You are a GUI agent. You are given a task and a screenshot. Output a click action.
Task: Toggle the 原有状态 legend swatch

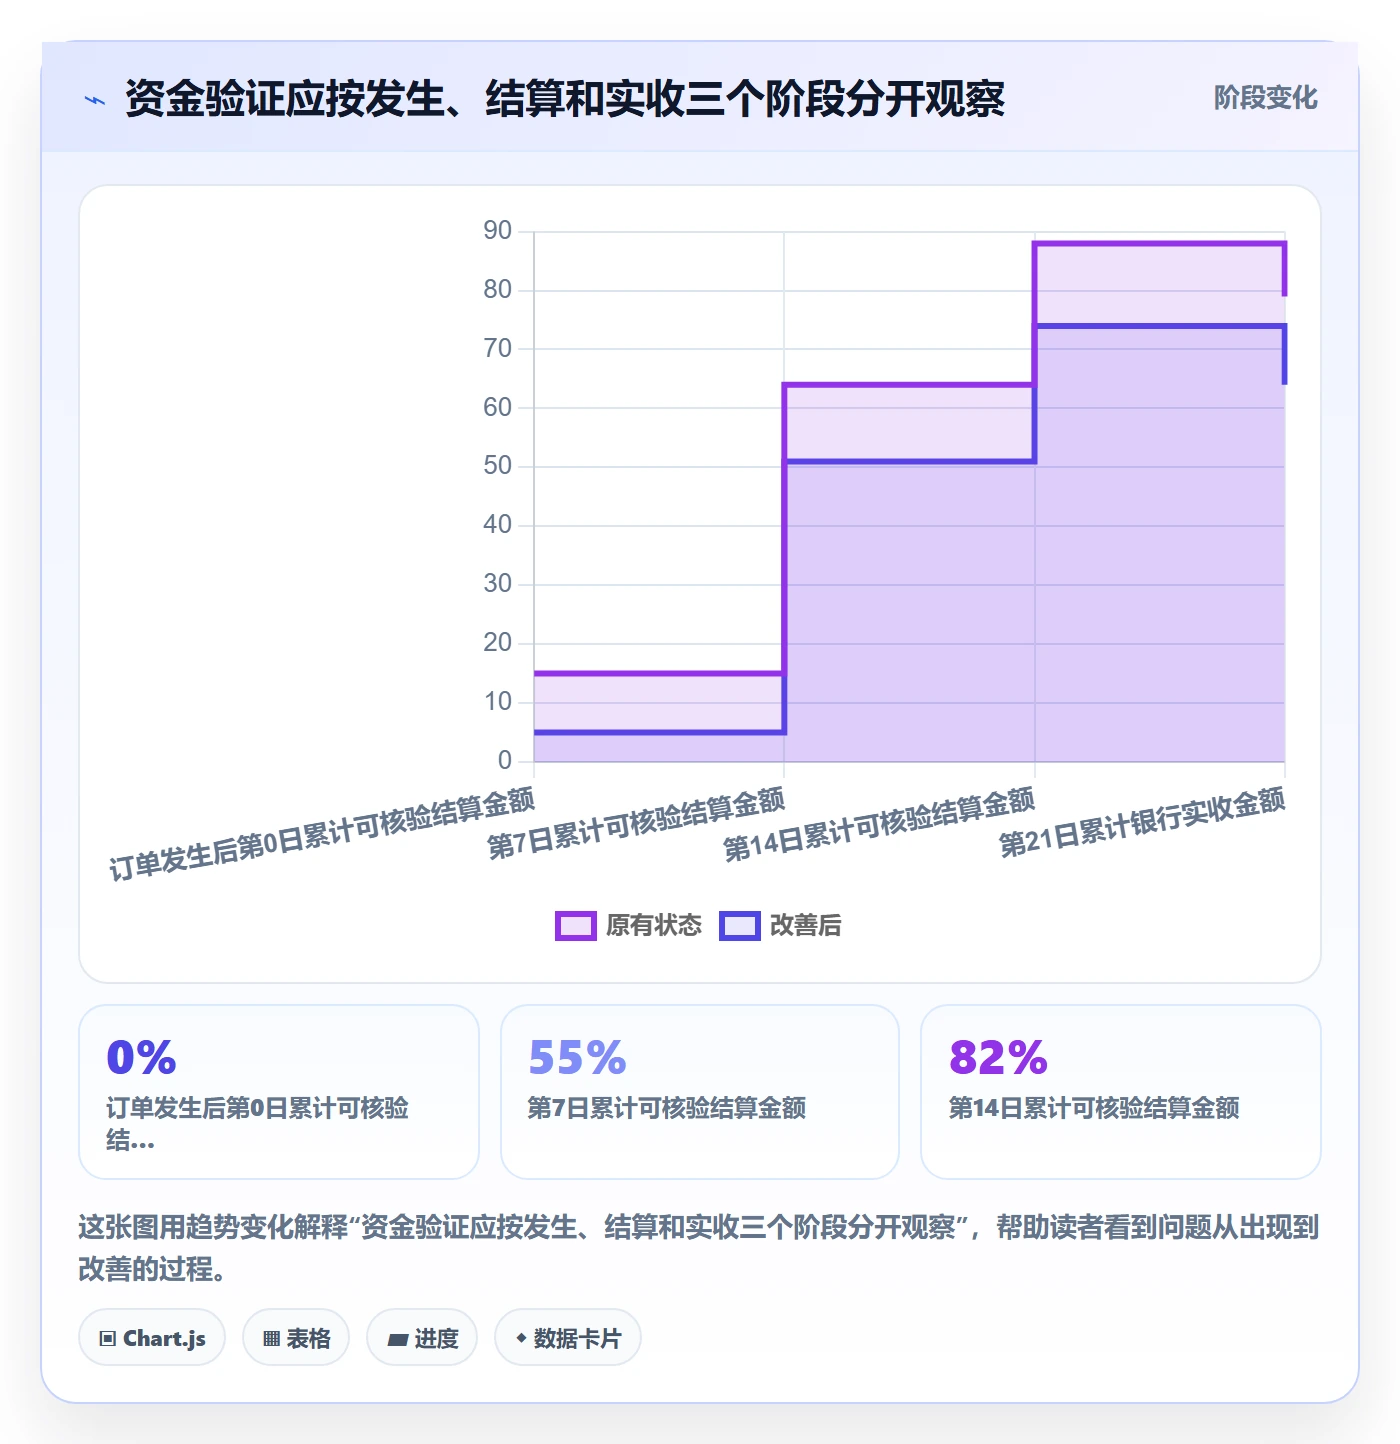pos(576,926)
